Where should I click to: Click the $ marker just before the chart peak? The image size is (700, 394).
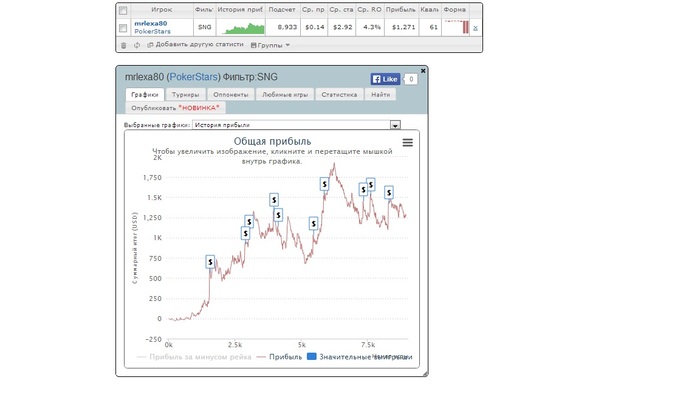pyautogui.click(x=325, y=184)
